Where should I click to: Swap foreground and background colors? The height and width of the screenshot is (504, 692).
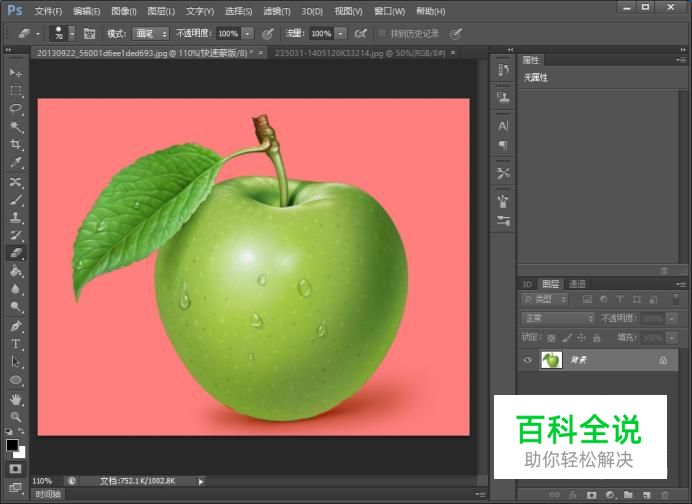click(21, 431)
